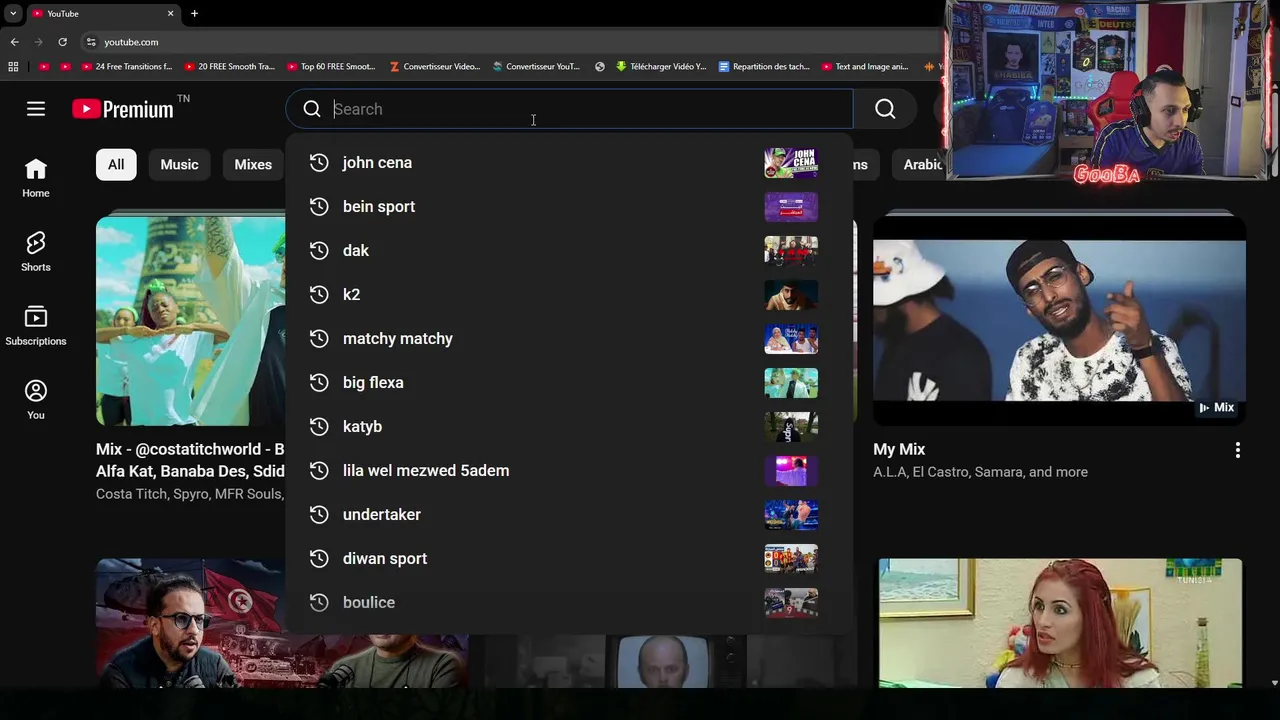Viewport: 1280px width, 720px height.
Task: Click browser back arrow
Action: point(14,42)
